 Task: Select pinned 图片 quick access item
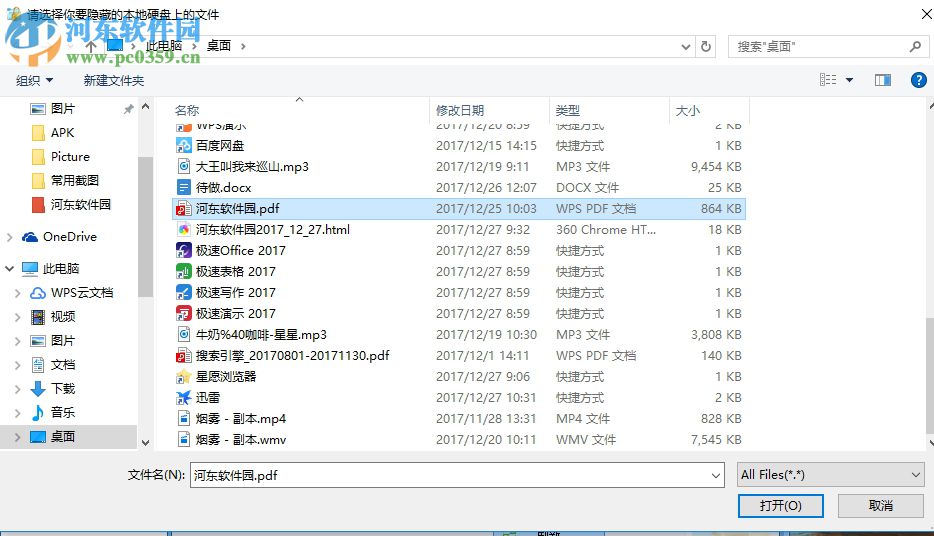54,109
